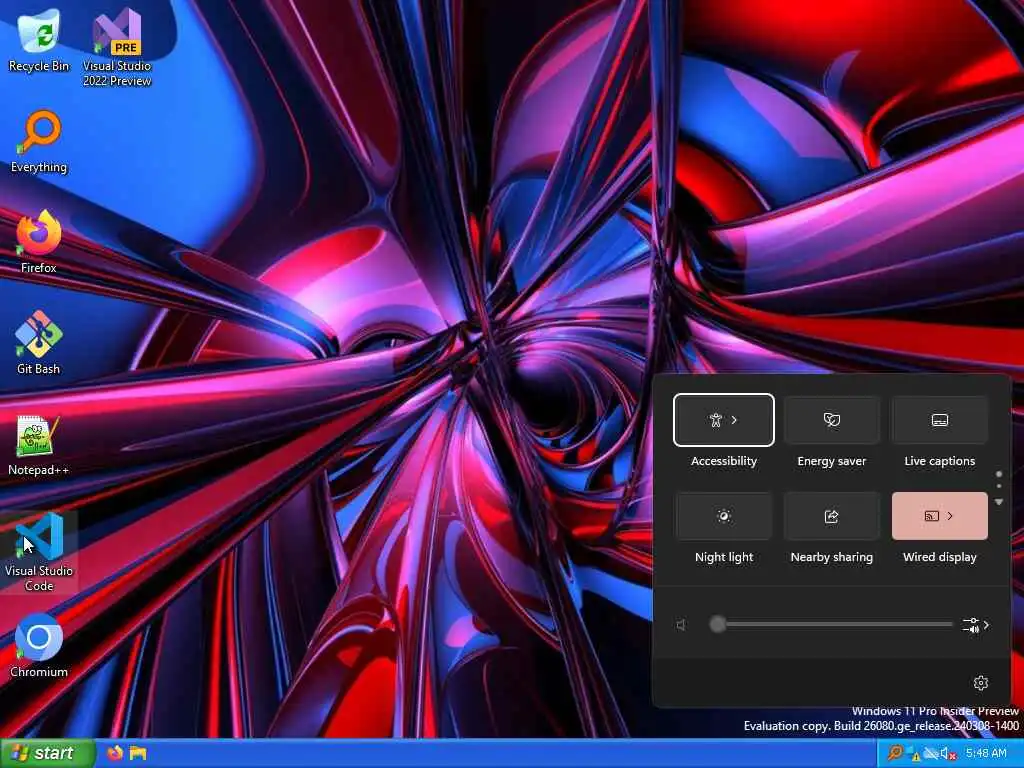Viewport: 1024px width, 768px height.
Task: Select the Visual Studio Code desktop shortcut
Action: (39, 552)
